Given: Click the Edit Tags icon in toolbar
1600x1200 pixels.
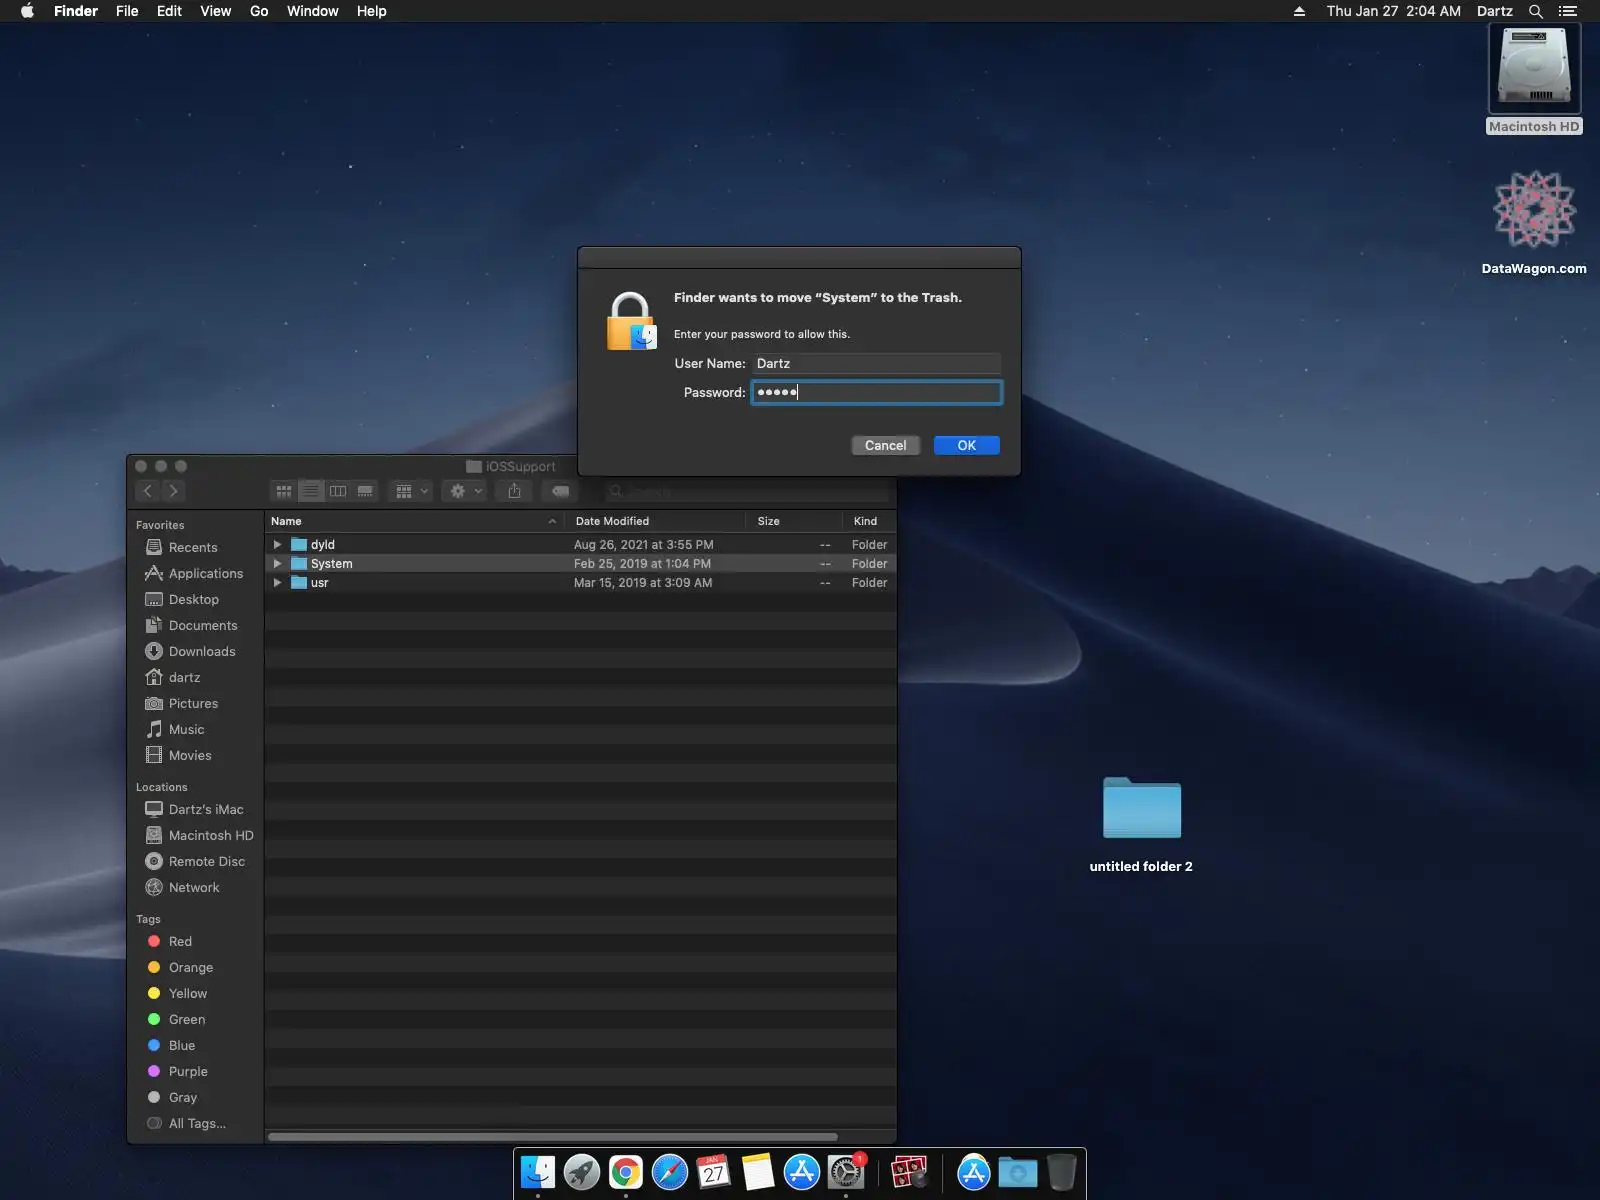Looking at the screenshot, I should coord(561,491).
